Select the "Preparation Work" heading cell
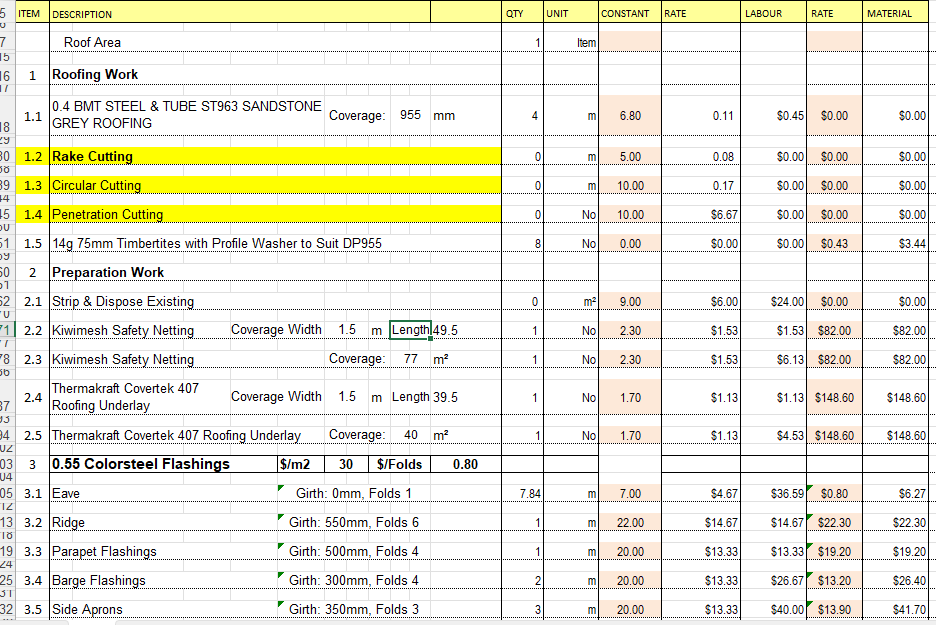The image size is (936, 625). [x=108, y=273]
